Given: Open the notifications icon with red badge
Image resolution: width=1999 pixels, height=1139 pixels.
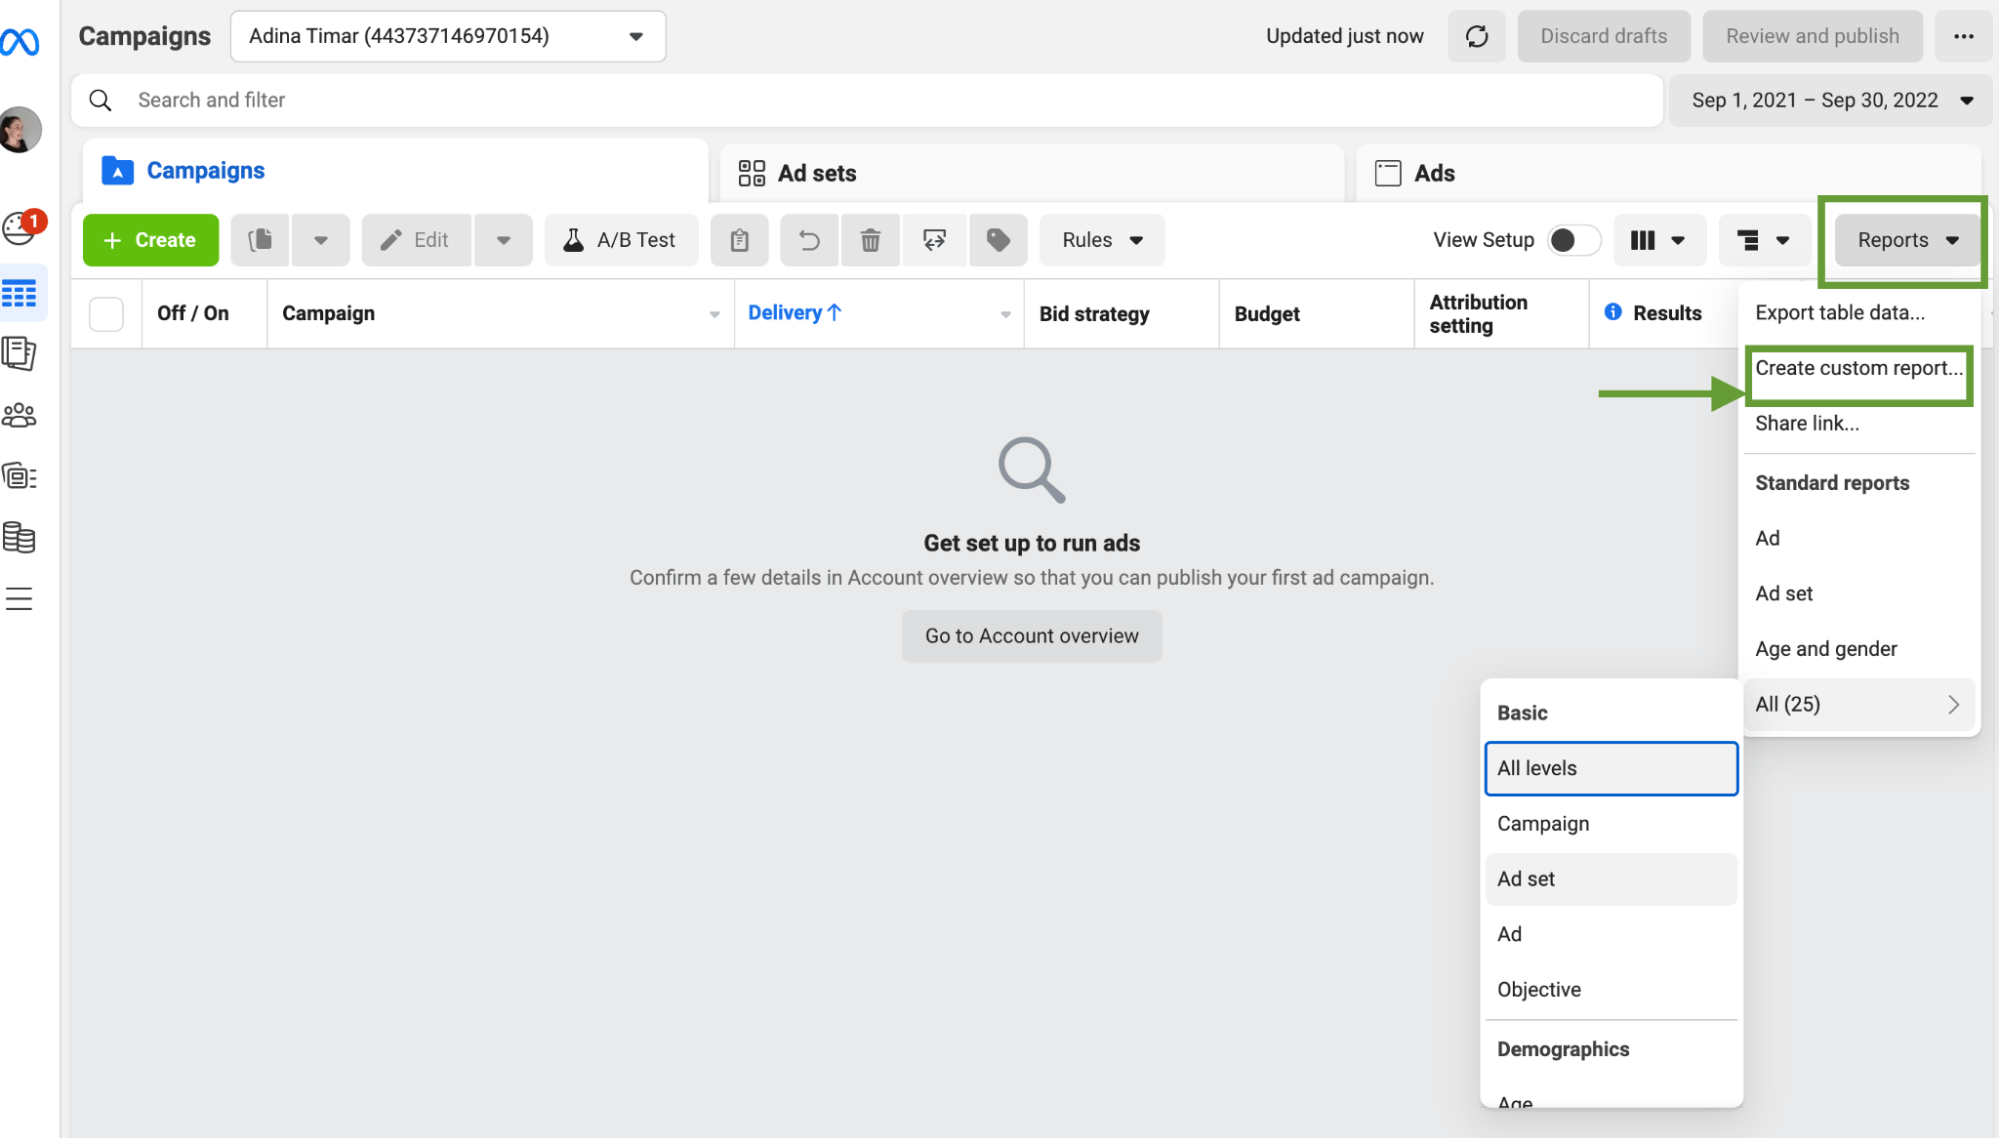Looking at the screenshot, I should [x=20, y=227].
